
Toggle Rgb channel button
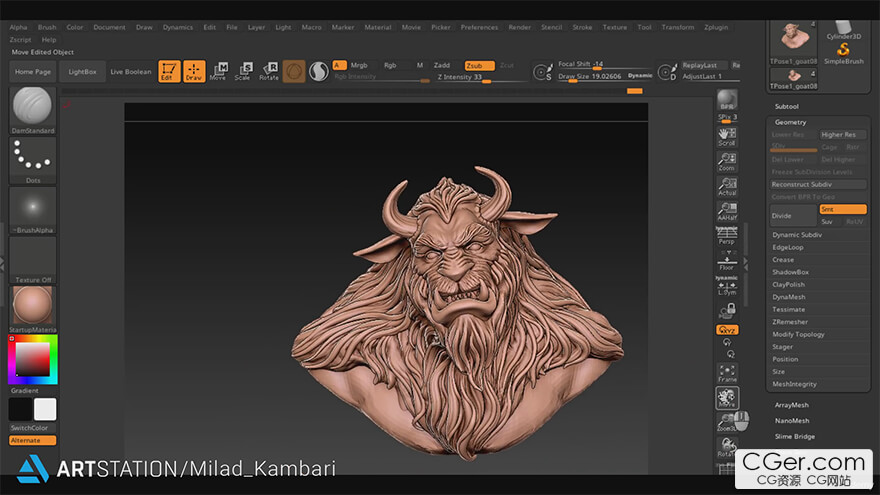coord(391,66)
